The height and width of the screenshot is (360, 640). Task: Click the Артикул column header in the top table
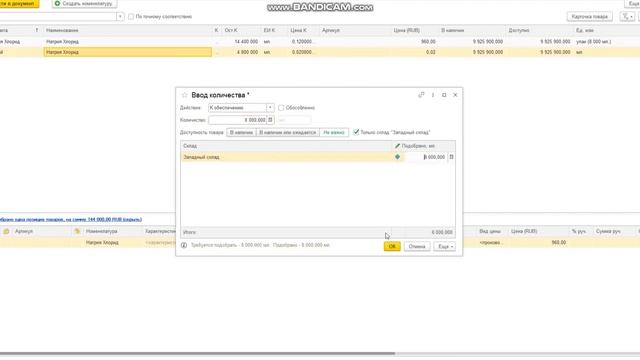355,31
